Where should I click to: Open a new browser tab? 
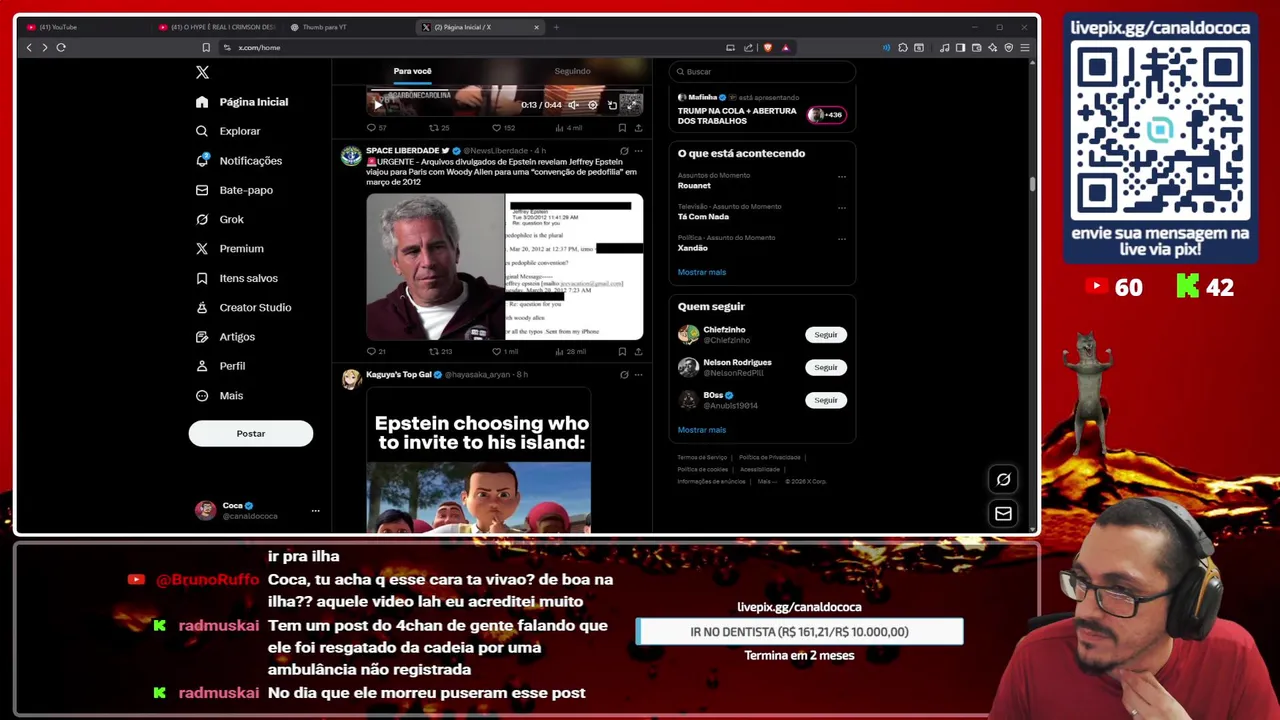(556, 27)
